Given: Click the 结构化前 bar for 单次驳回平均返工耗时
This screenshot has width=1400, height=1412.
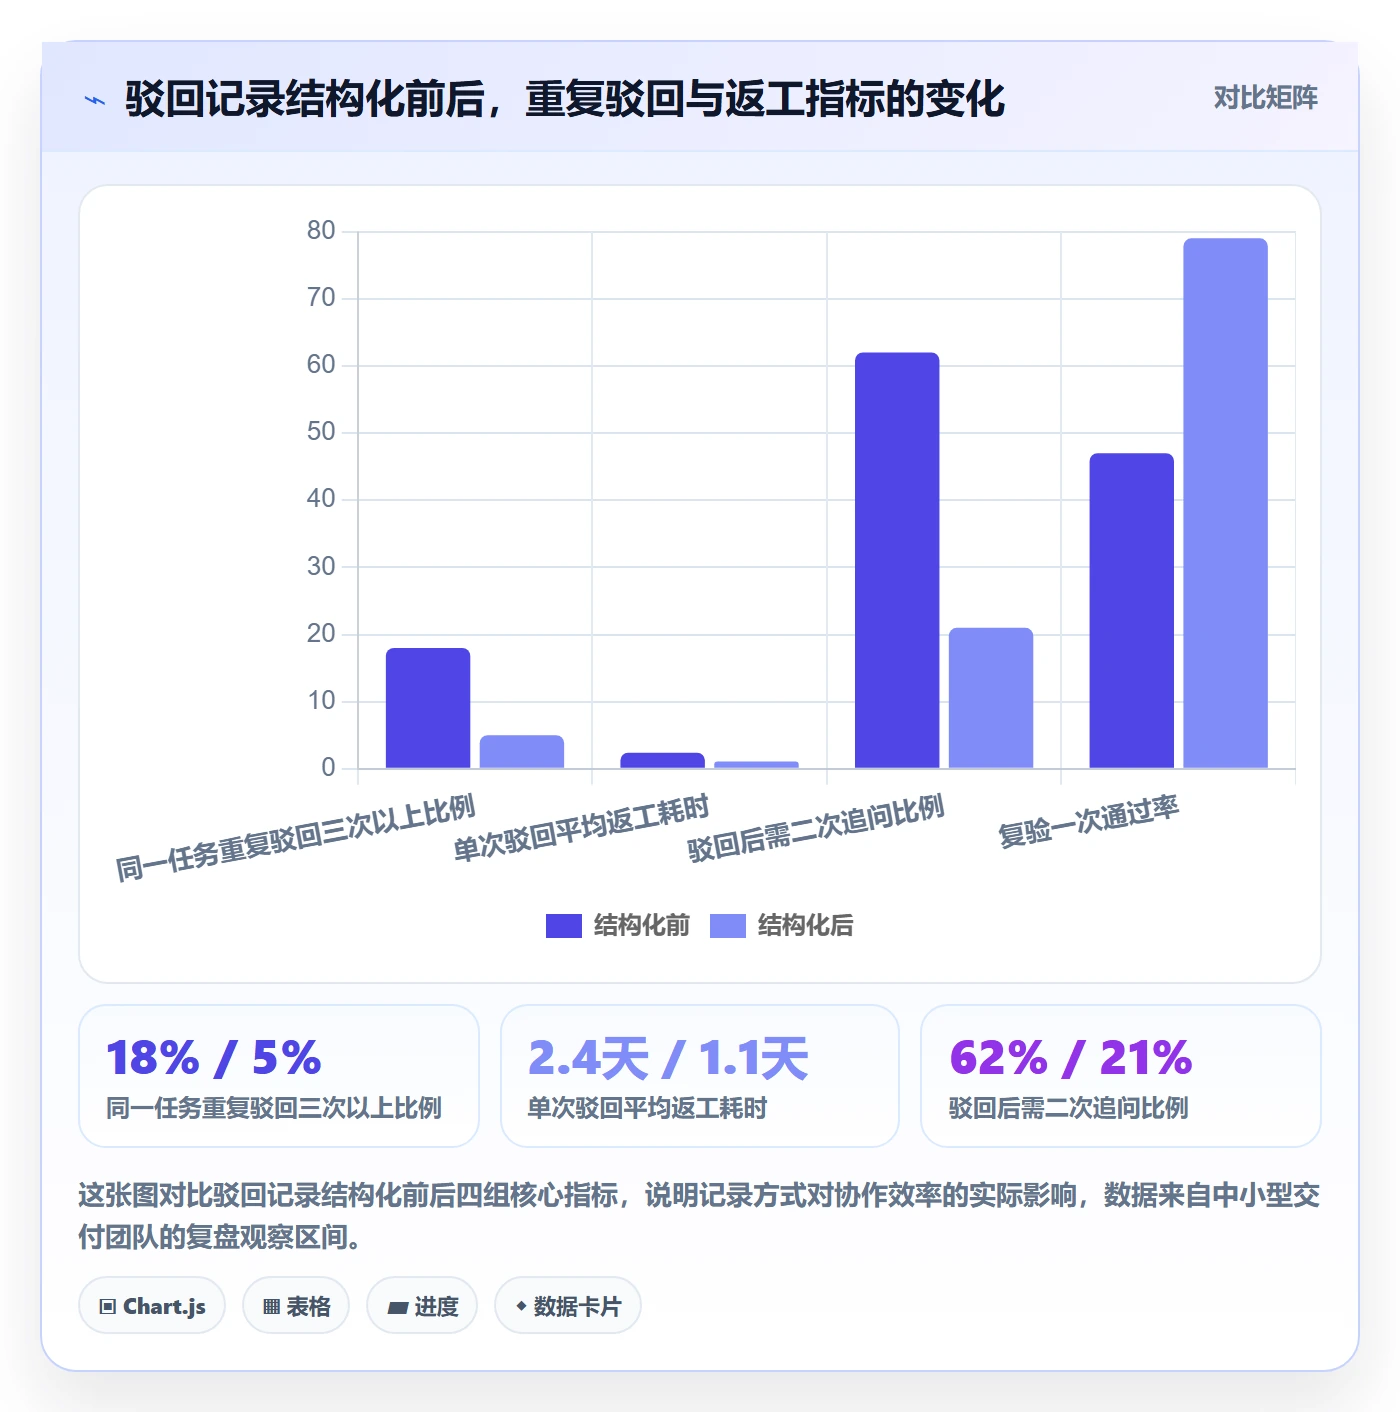Looking at the screenshot, I should point(662,760).
